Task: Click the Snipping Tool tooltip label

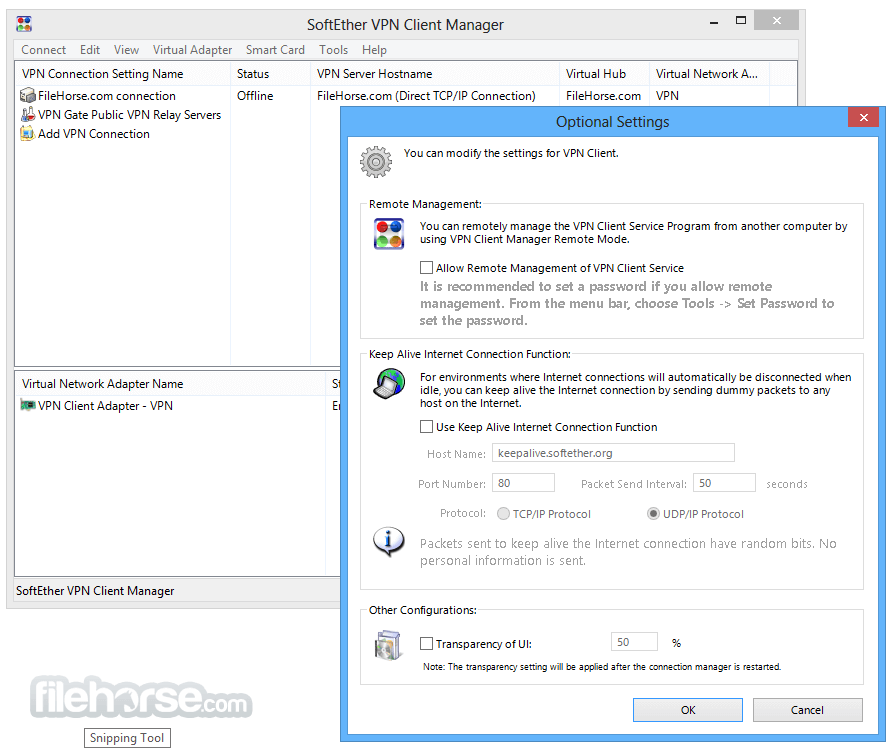Action: coord(127,738)
